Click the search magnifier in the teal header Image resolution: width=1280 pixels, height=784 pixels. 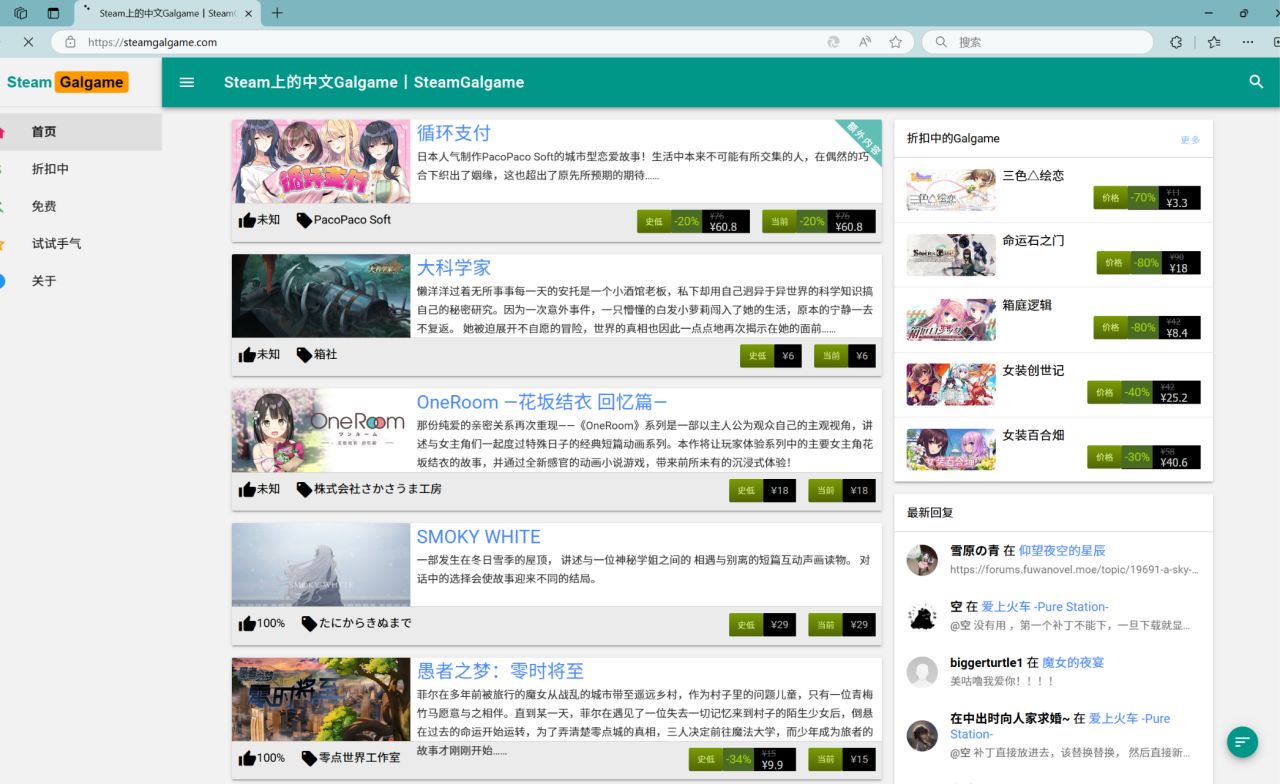(1256, 82)
